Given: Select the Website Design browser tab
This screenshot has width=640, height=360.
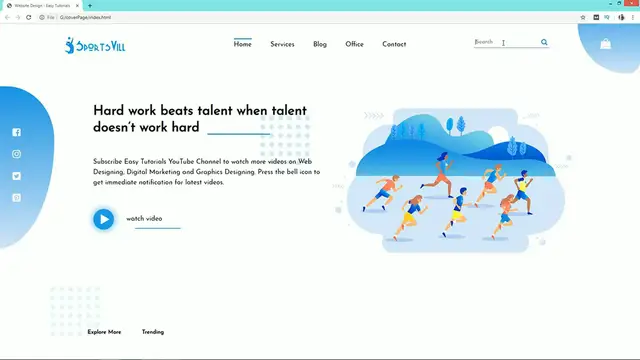Looking at the screenshot, I should click(x=41, y=6).
